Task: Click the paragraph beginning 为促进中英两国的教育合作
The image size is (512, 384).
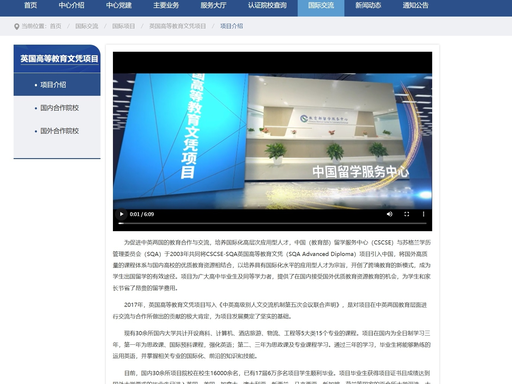Action: click(272, 265)
